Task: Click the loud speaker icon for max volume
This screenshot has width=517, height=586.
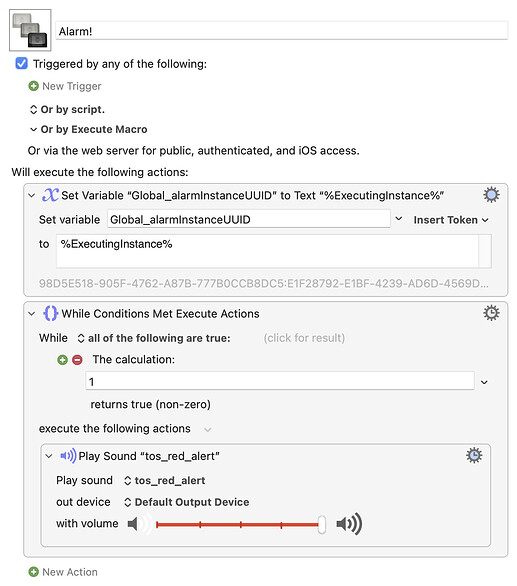Action: click(349, 524)
